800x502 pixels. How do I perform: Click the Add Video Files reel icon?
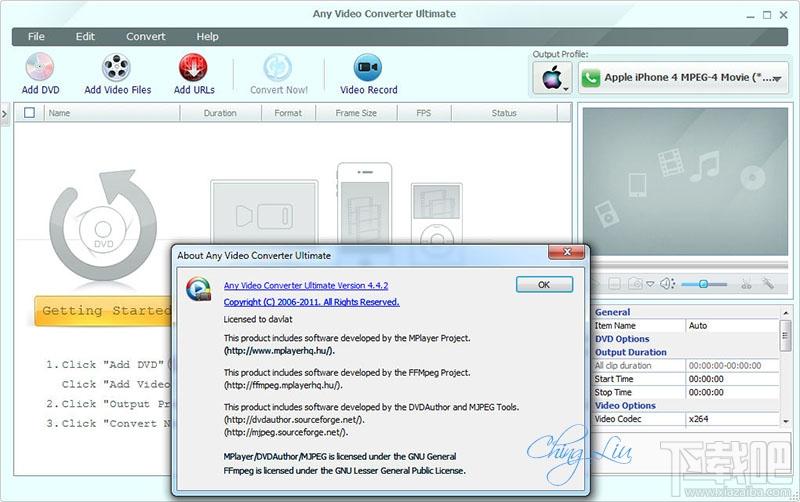116,67
